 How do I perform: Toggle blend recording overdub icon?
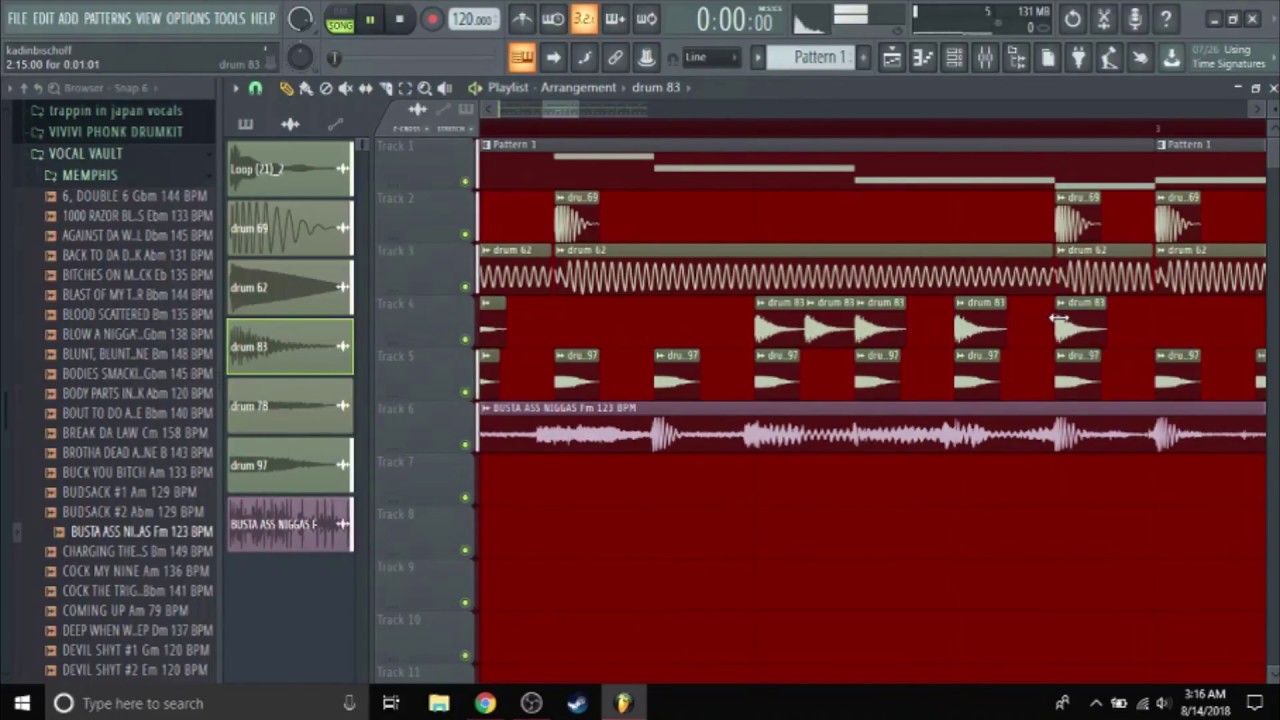tap(615, 18)
